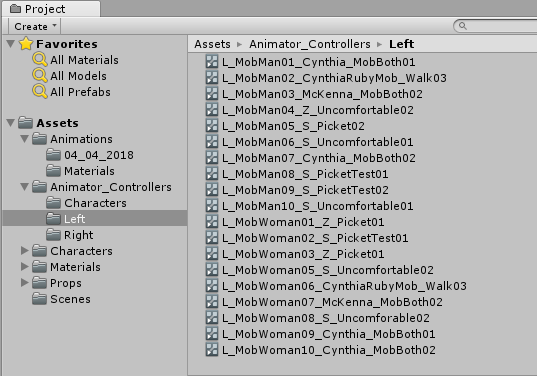Click the L_MobWoman02_S_PicketTest01 controller icon
Viewport: 537px width, 376px height.
click(212, 238)
